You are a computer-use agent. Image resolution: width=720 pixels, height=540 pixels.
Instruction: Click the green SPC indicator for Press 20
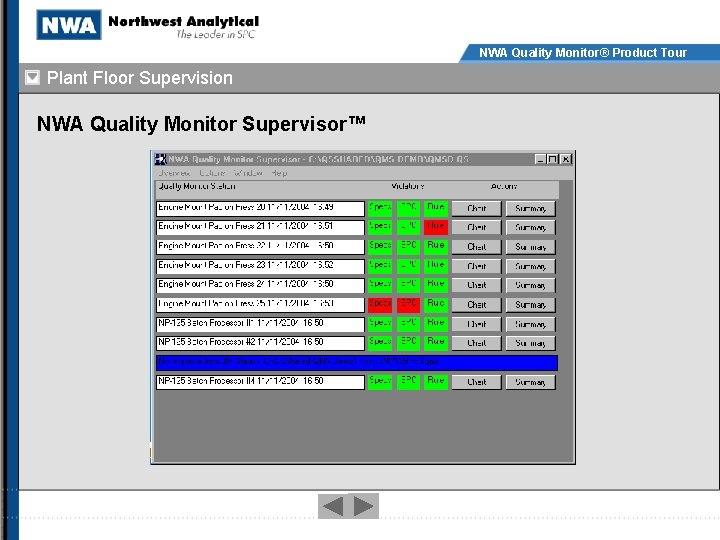tap(408, 208)
